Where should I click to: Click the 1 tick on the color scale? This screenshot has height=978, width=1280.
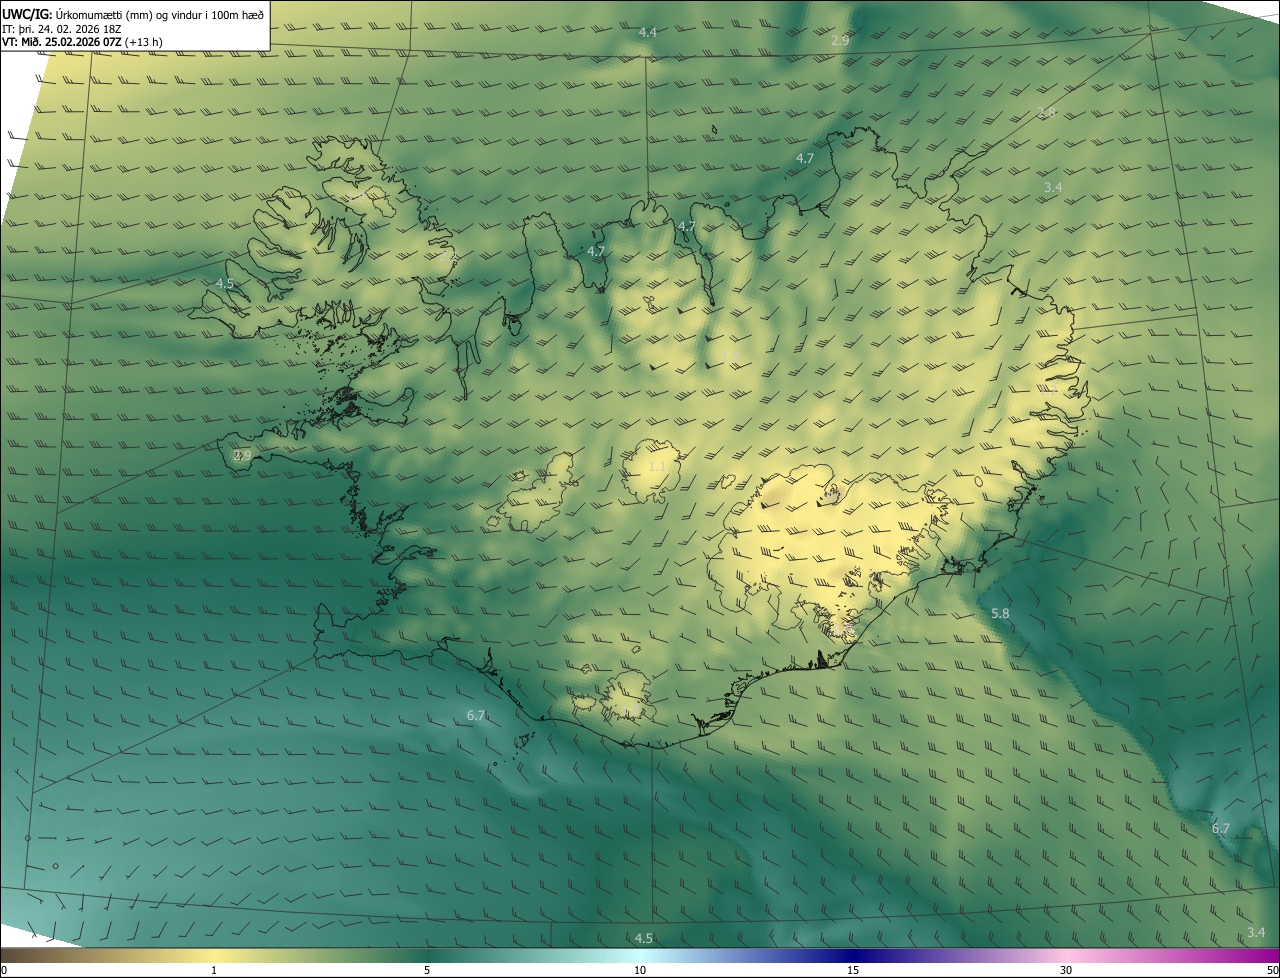(214, 970)
